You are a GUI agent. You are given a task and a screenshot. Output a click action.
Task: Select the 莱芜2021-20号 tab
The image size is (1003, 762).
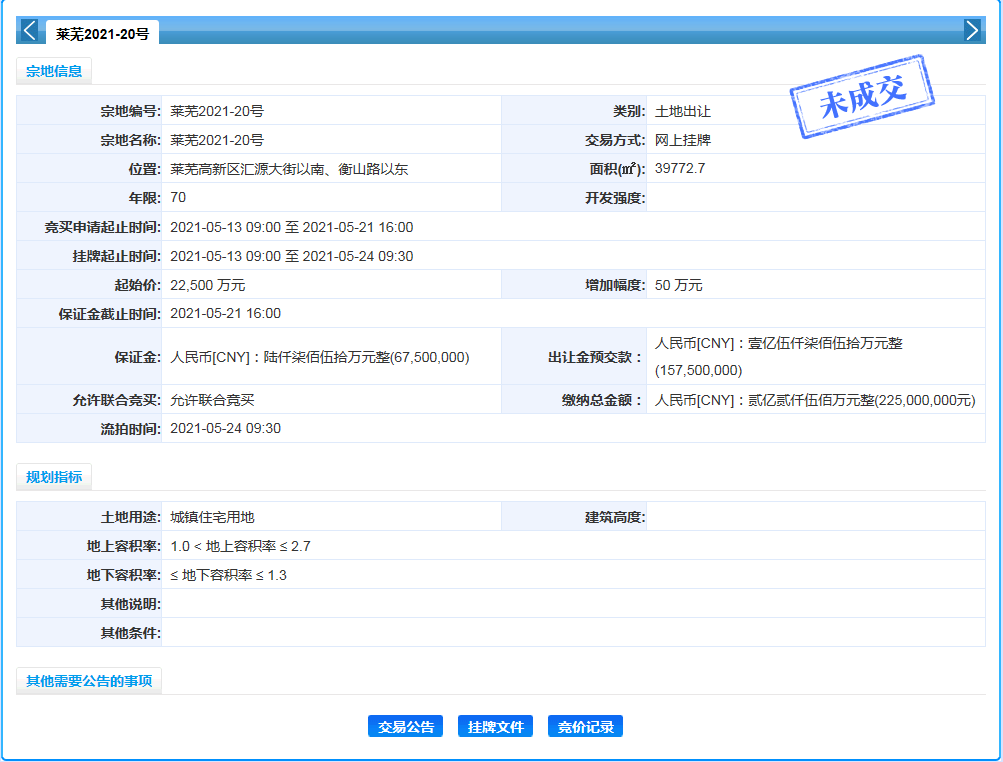(102, 34)
